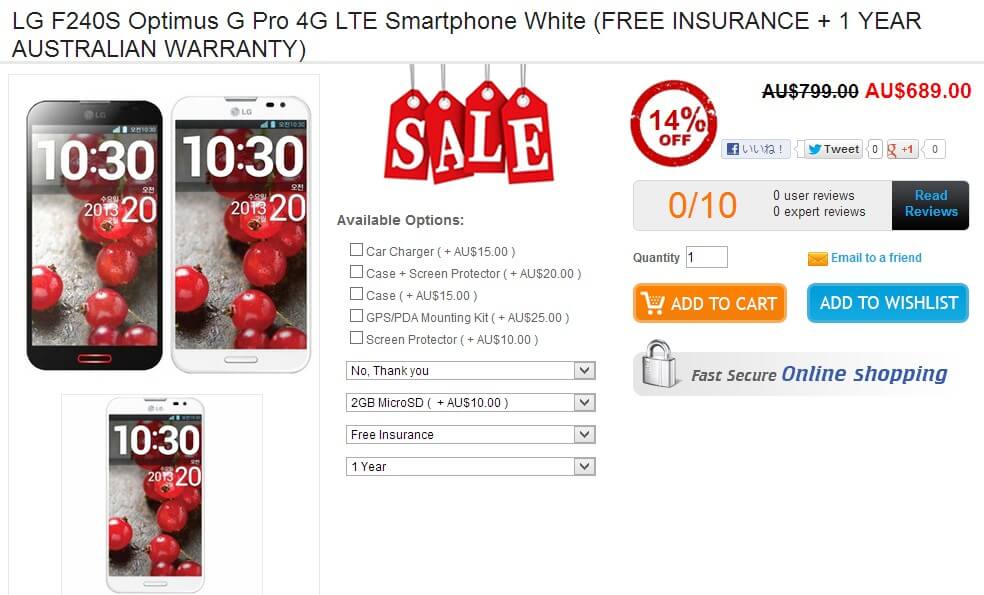Open the 'No, Thank you' dropdown
This screenshot has height=595, width=984.
tap(471, 370)
